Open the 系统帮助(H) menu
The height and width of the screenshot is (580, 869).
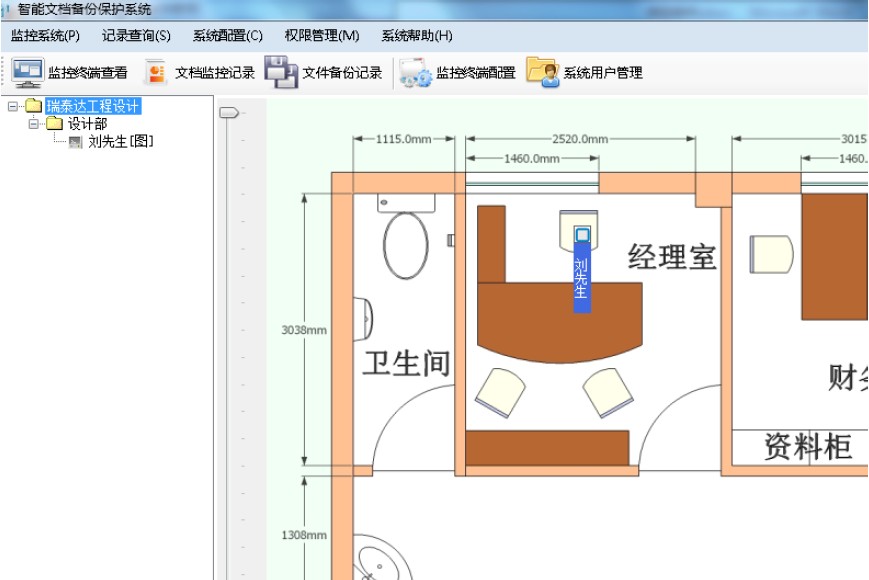[x=416, y=36]
